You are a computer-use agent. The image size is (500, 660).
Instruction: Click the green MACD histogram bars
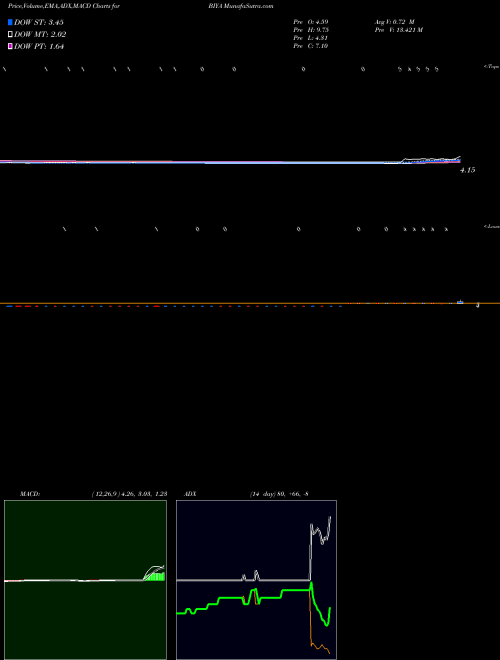point(155,577)
